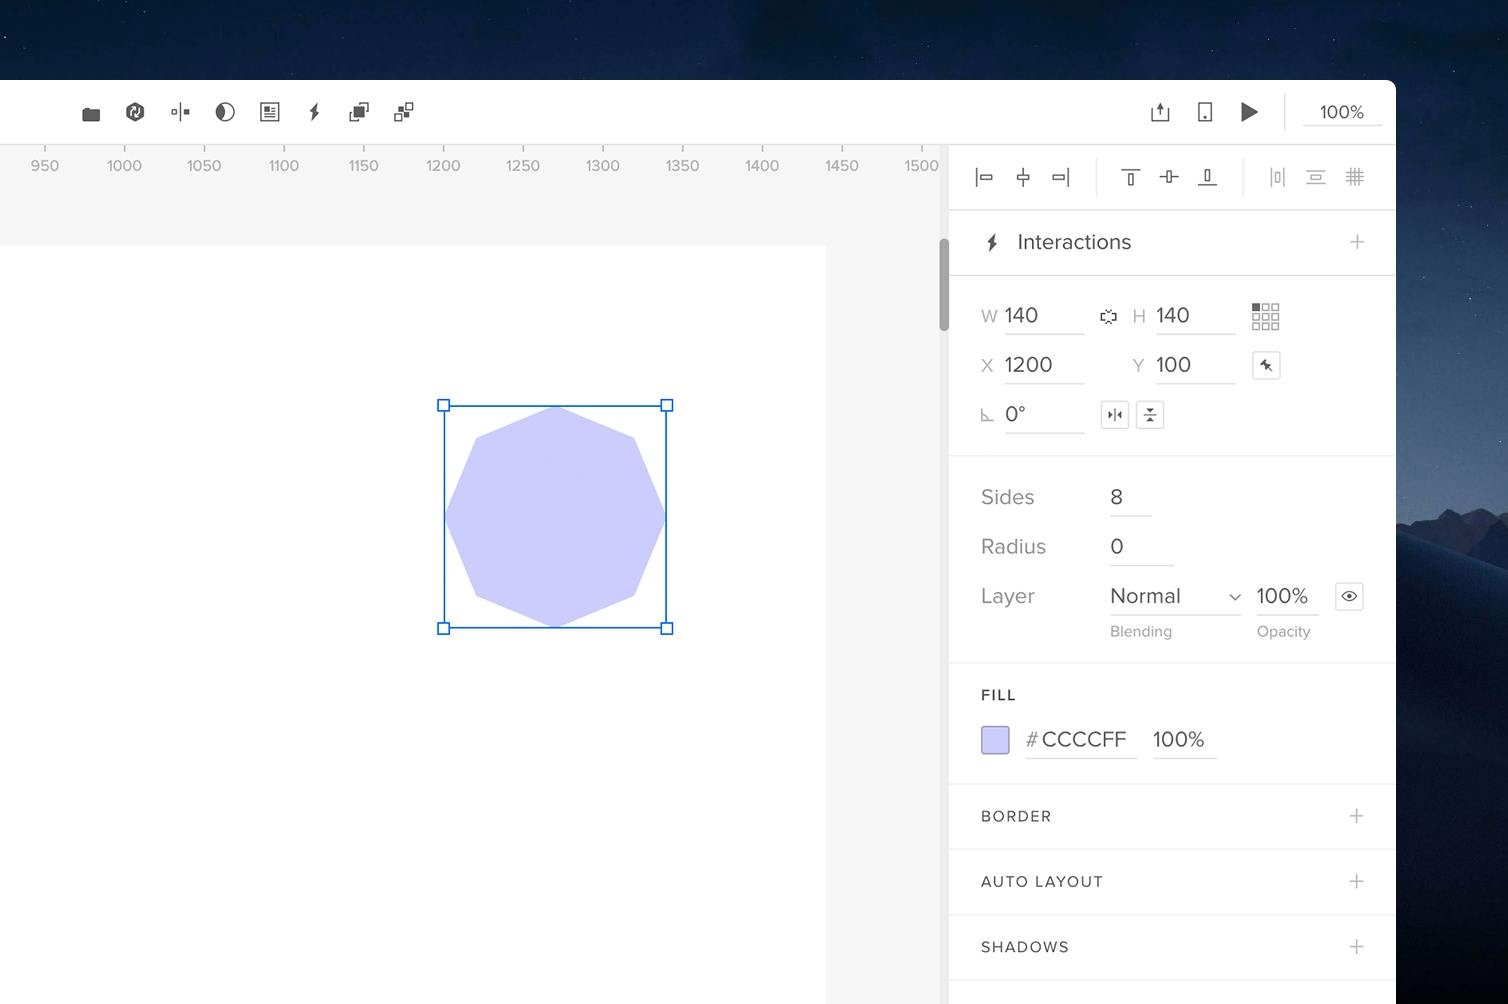The width and height of the screenshot is (1508, 1004).
Task: Add a Border using the plus button
Action: click(x=1357, y=816)
